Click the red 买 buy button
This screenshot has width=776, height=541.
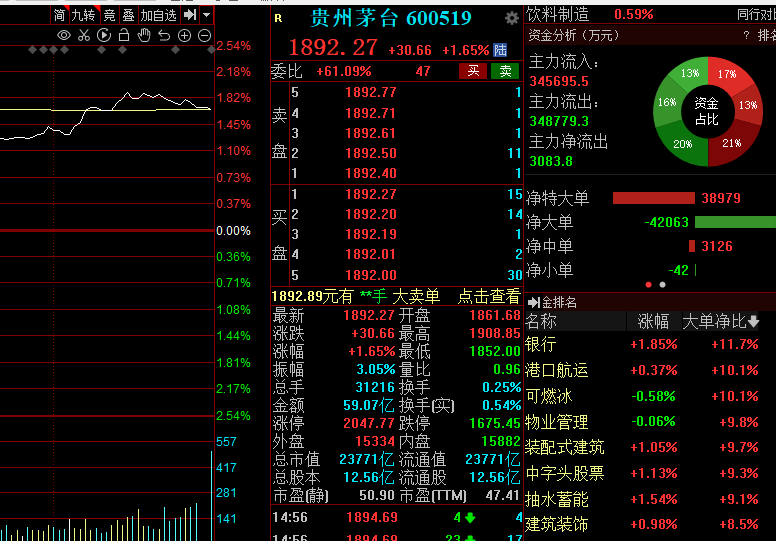[473, 71]
